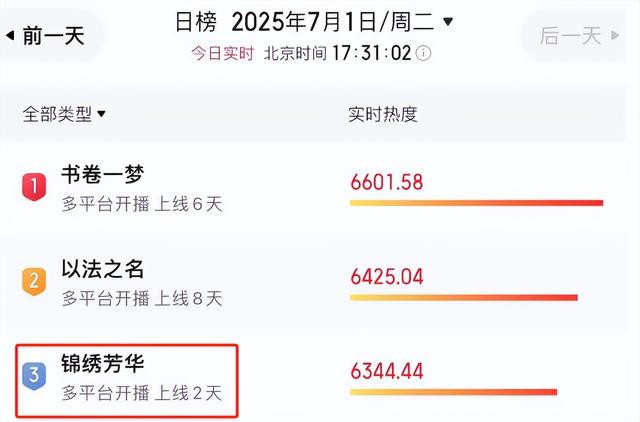
Task: Click the 今日实时 label
Action: tap(223, 53)
